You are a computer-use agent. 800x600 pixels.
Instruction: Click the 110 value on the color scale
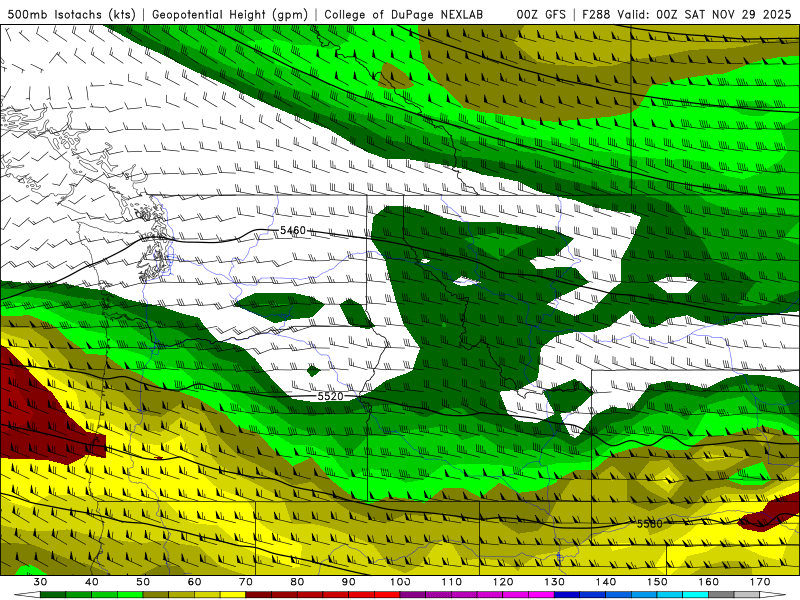[x=452, y=582]
